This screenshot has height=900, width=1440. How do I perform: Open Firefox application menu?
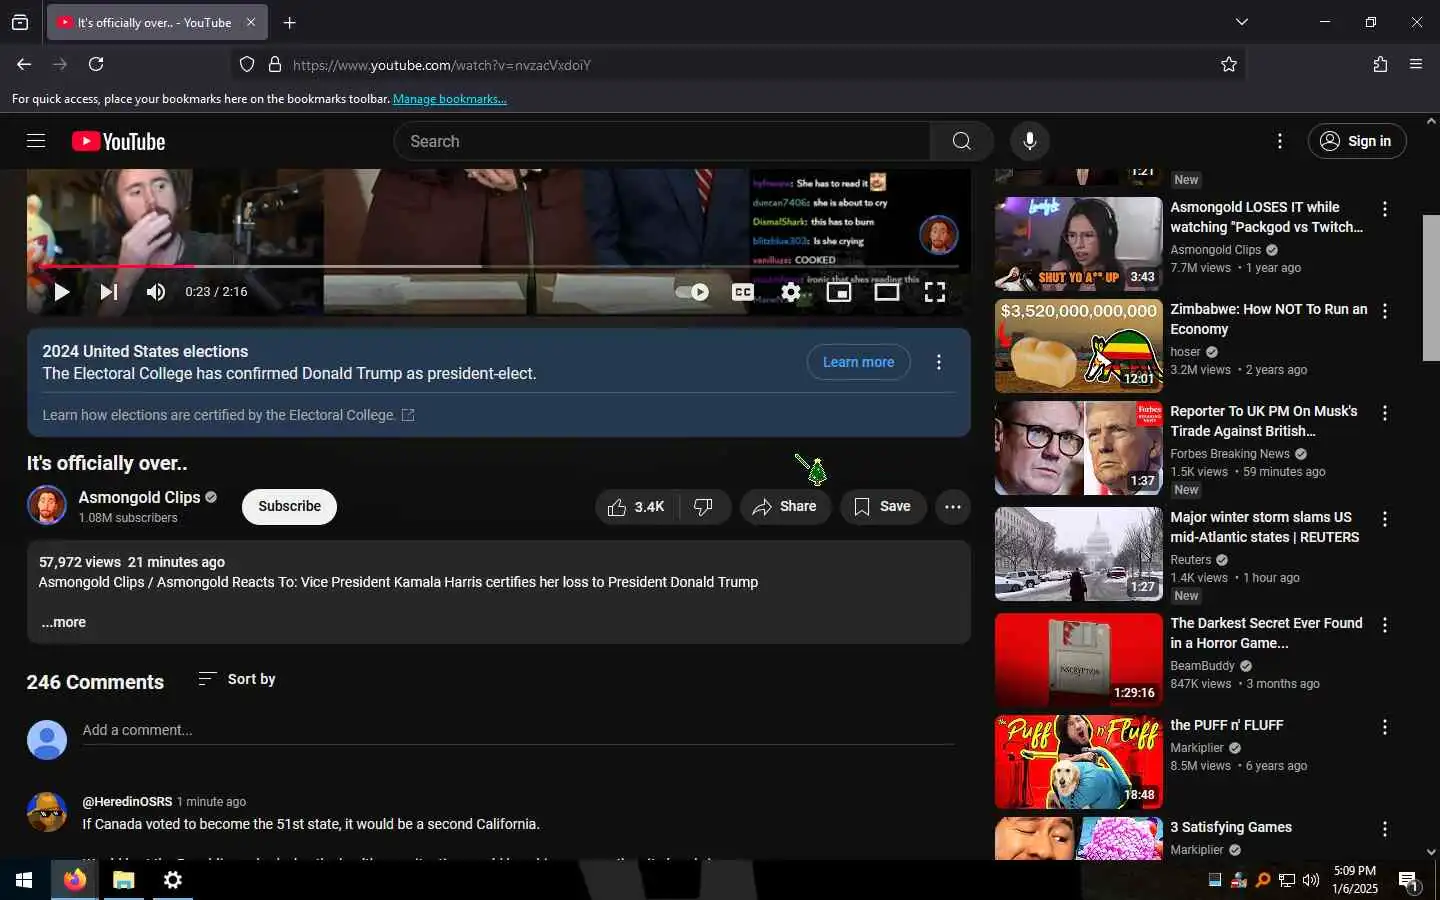pyautogui.click(x=1416, y=64)
